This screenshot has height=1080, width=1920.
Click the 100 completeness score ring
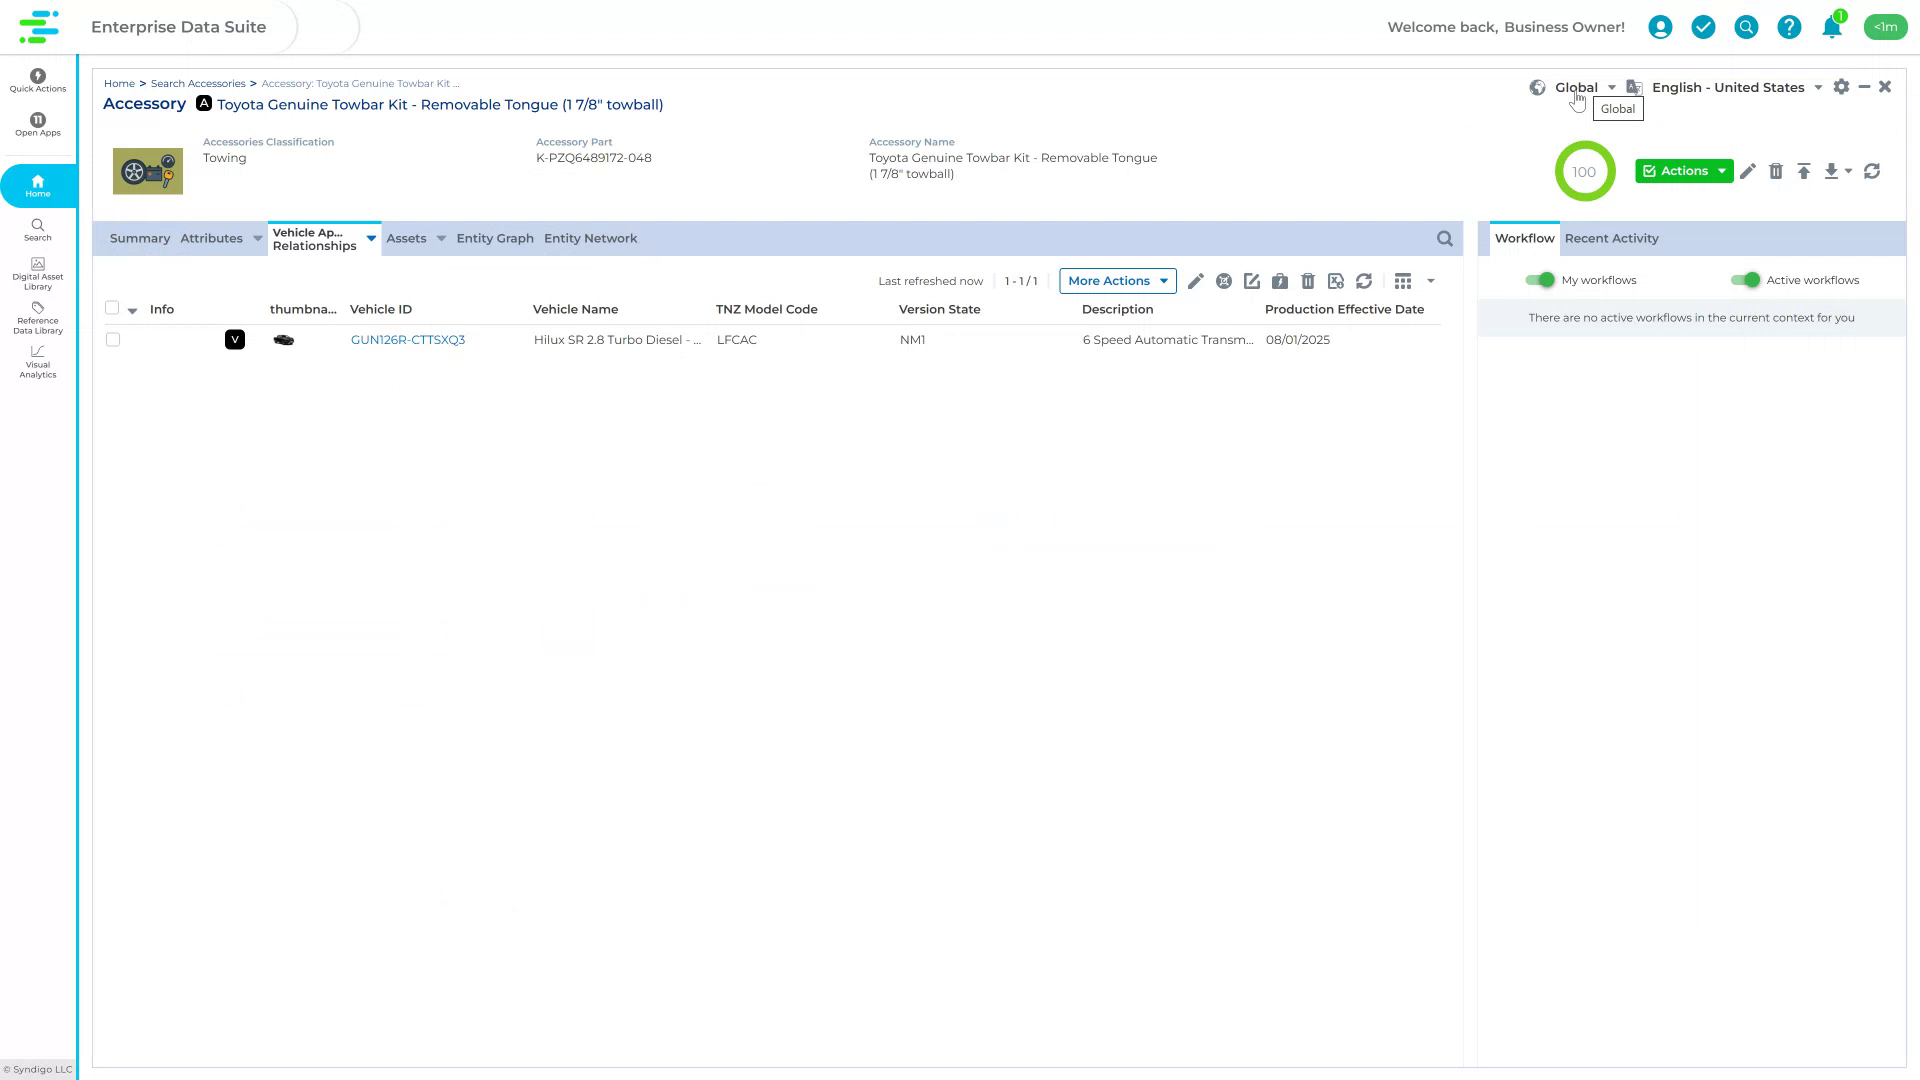pos(1585,171)
